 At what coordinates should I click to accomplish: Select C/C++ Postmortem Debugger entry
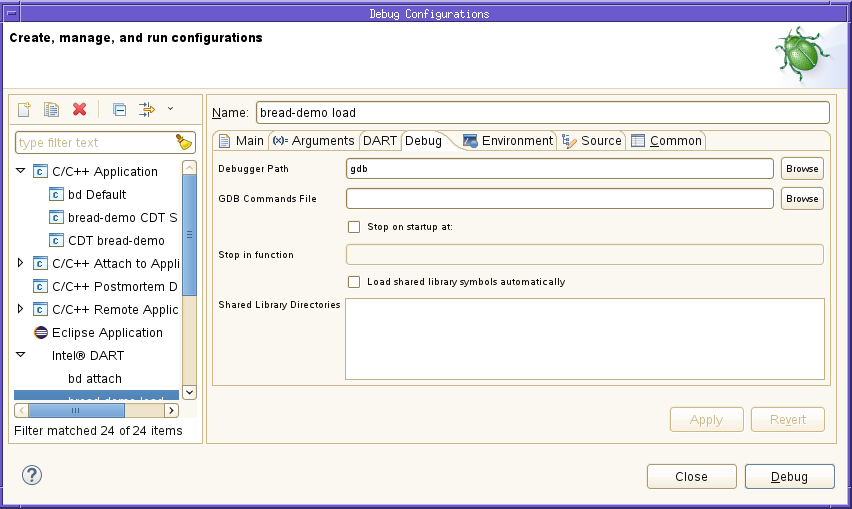115,286
